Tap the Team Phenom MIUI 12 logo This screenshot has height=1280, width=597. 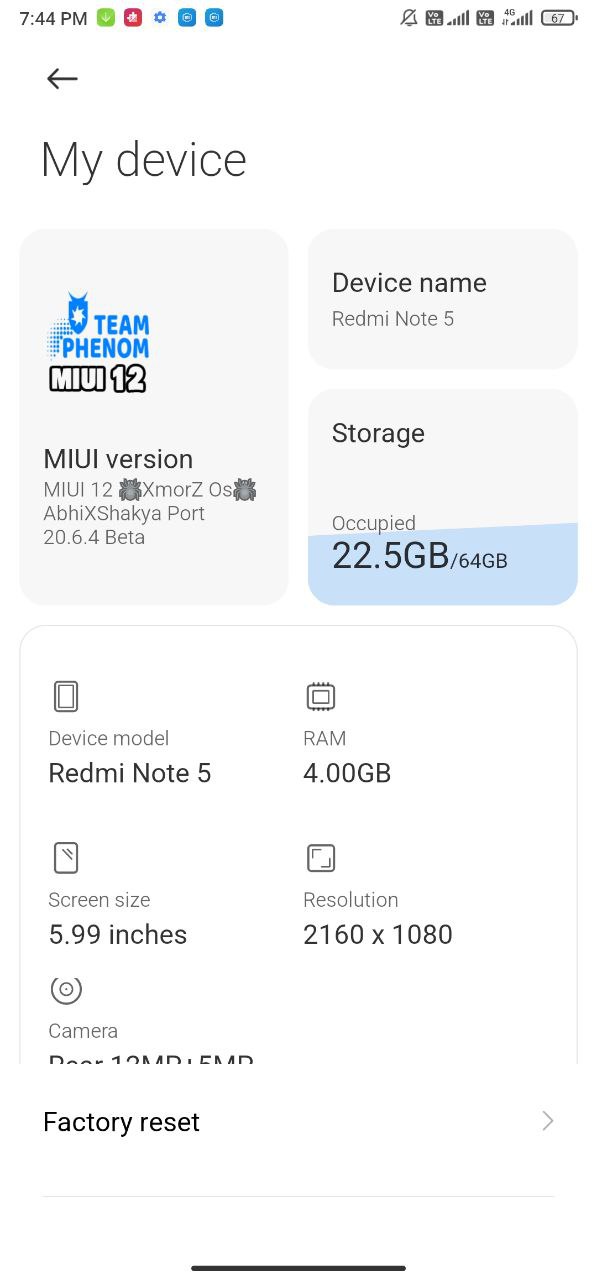tap(99, 342)
